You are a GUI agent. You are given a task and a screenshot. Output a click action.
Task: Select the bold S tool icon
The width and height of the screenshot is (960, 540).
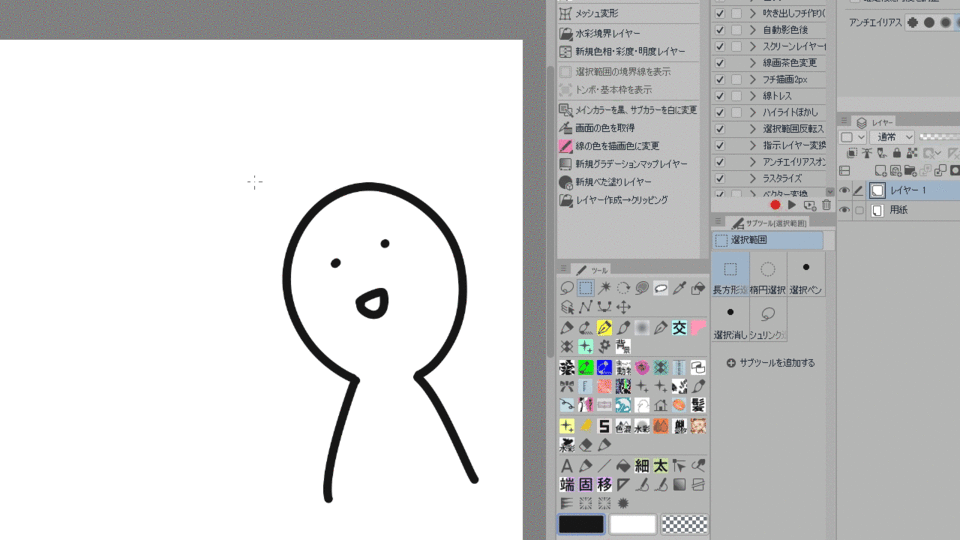coord(604,426)
